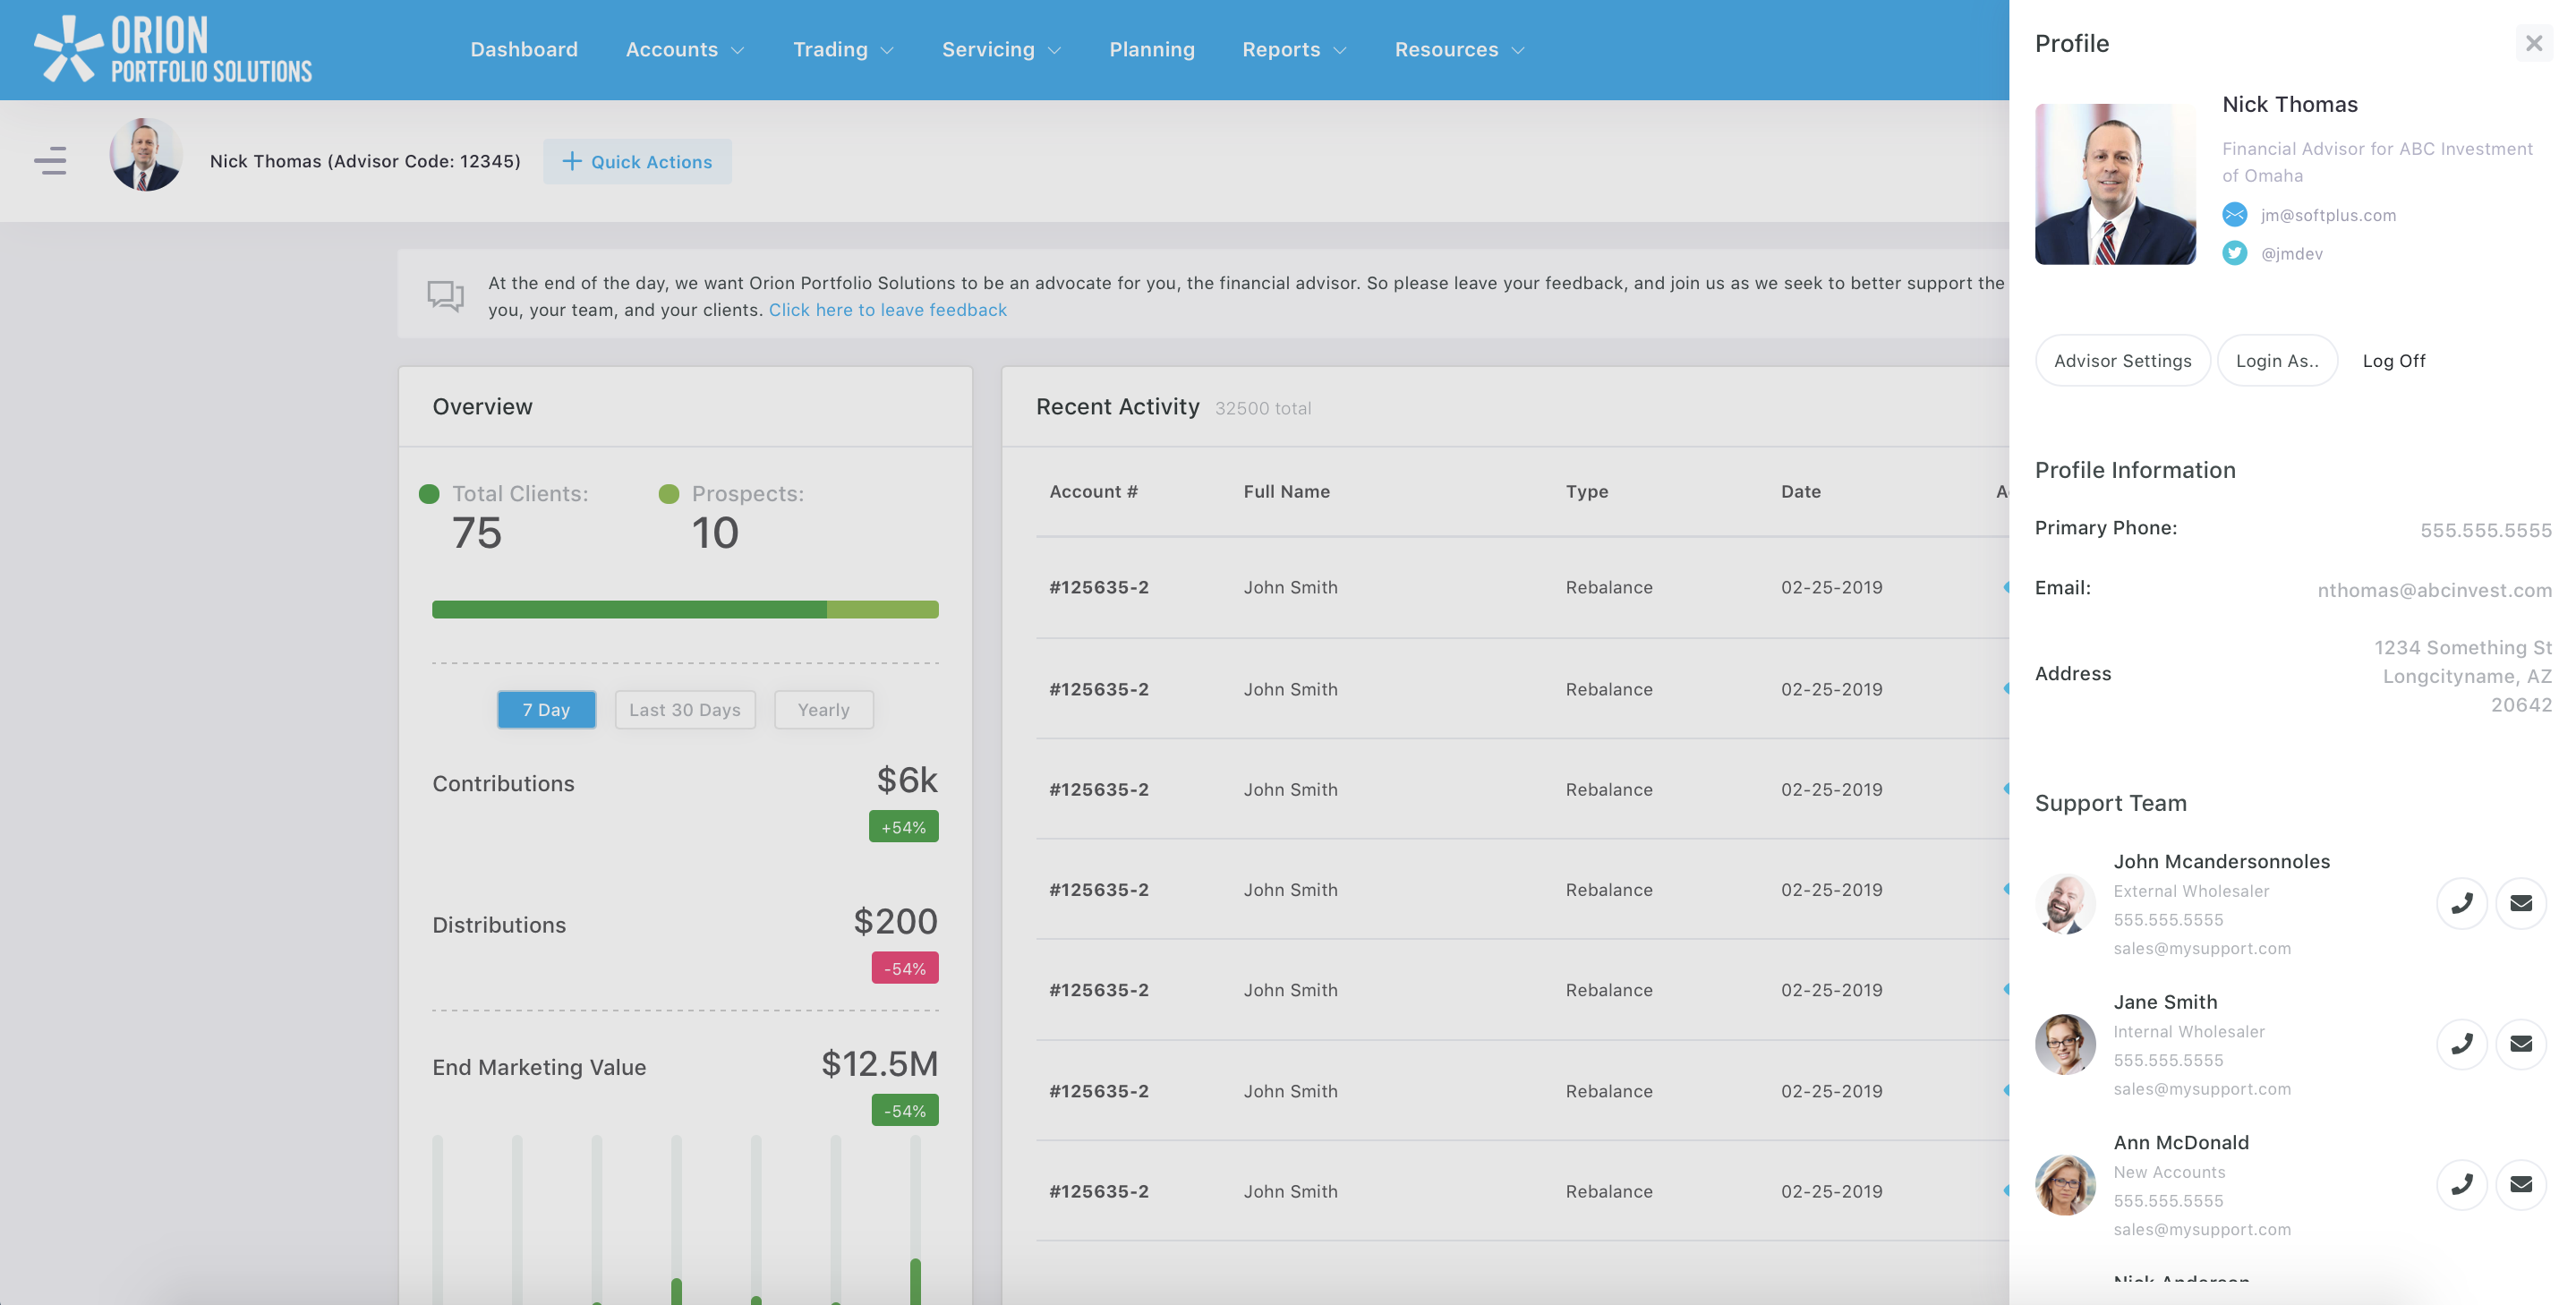The image size is (2576, 1305).
Task: Click the clients versus prospects progress bar
Action: click(x=684, y=609)
